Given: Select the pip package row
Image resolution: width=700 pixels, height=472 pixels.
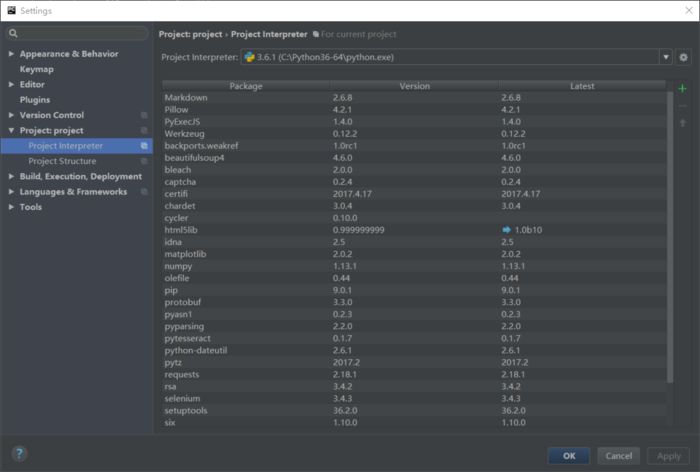Looking at the screenshot, I should coord(414,290).
